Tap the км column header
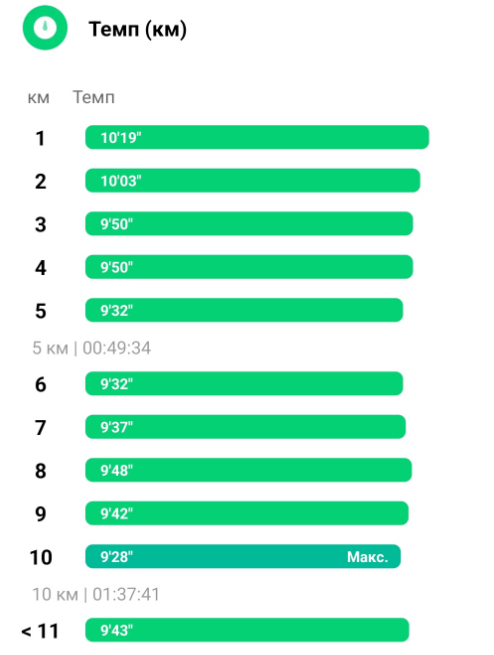Screen dimensions: 494x655 coord(38,98)
